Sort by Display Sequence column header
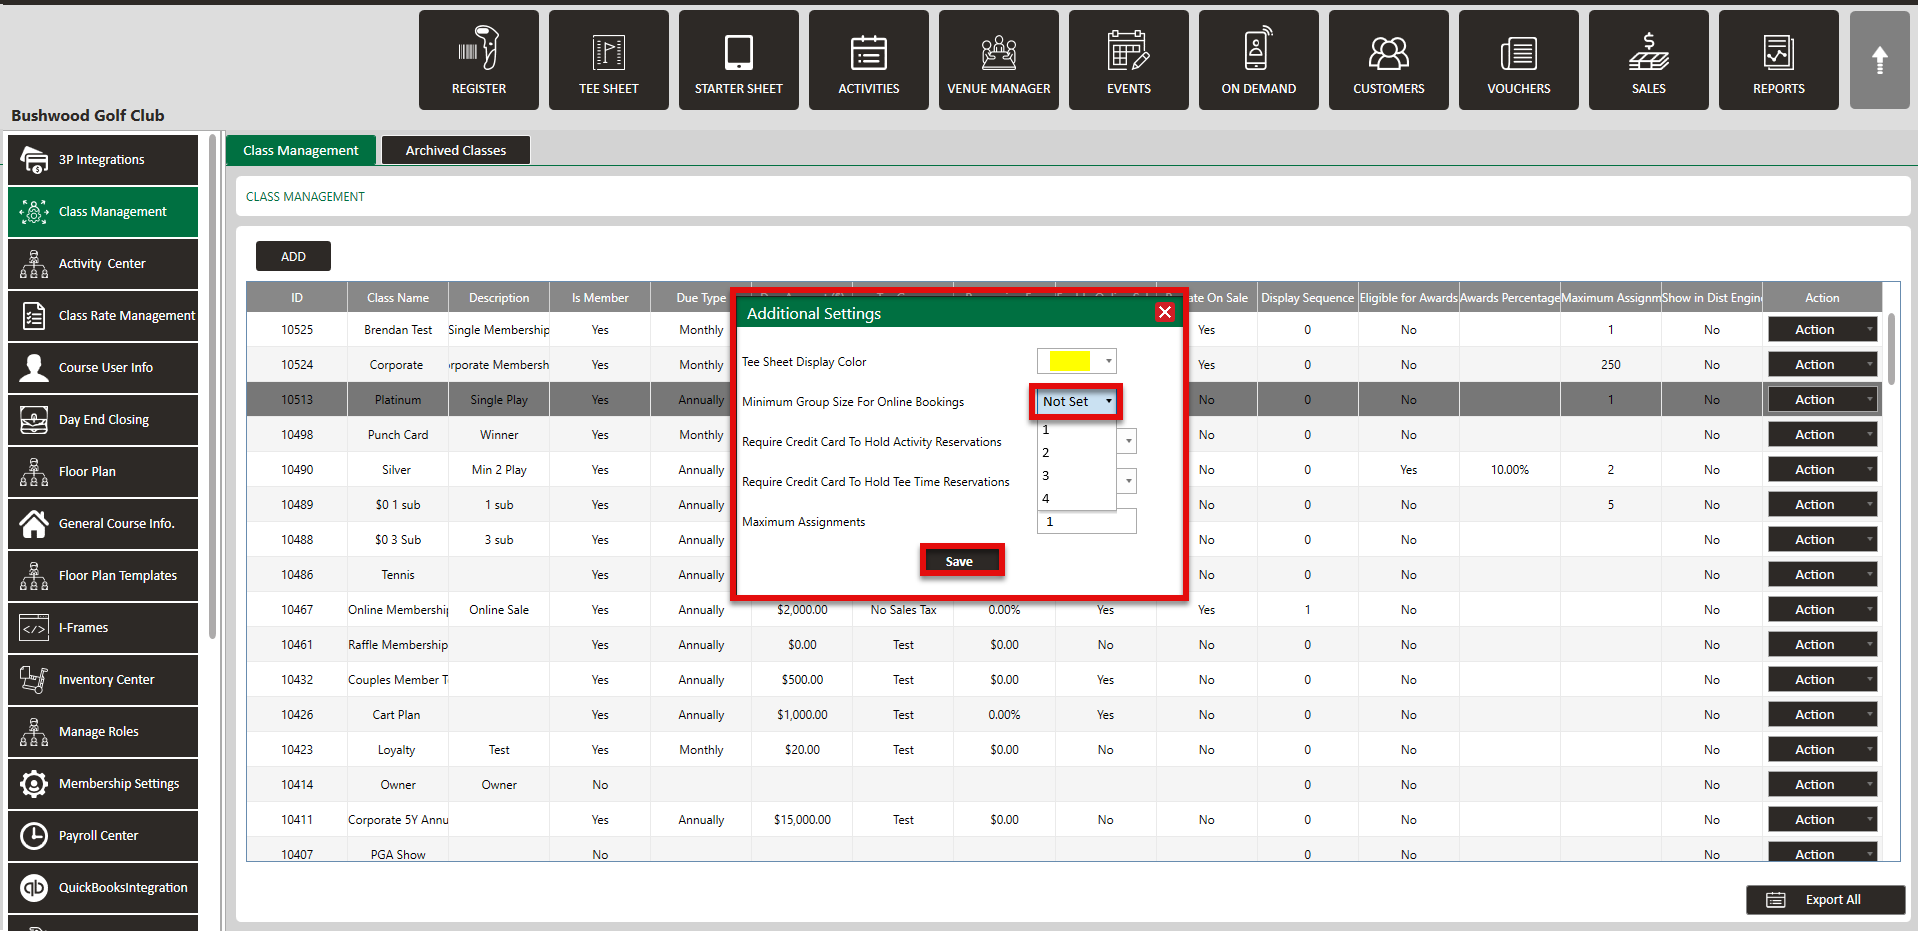This screenshot has width=1918, height=931. [1307, 298]
